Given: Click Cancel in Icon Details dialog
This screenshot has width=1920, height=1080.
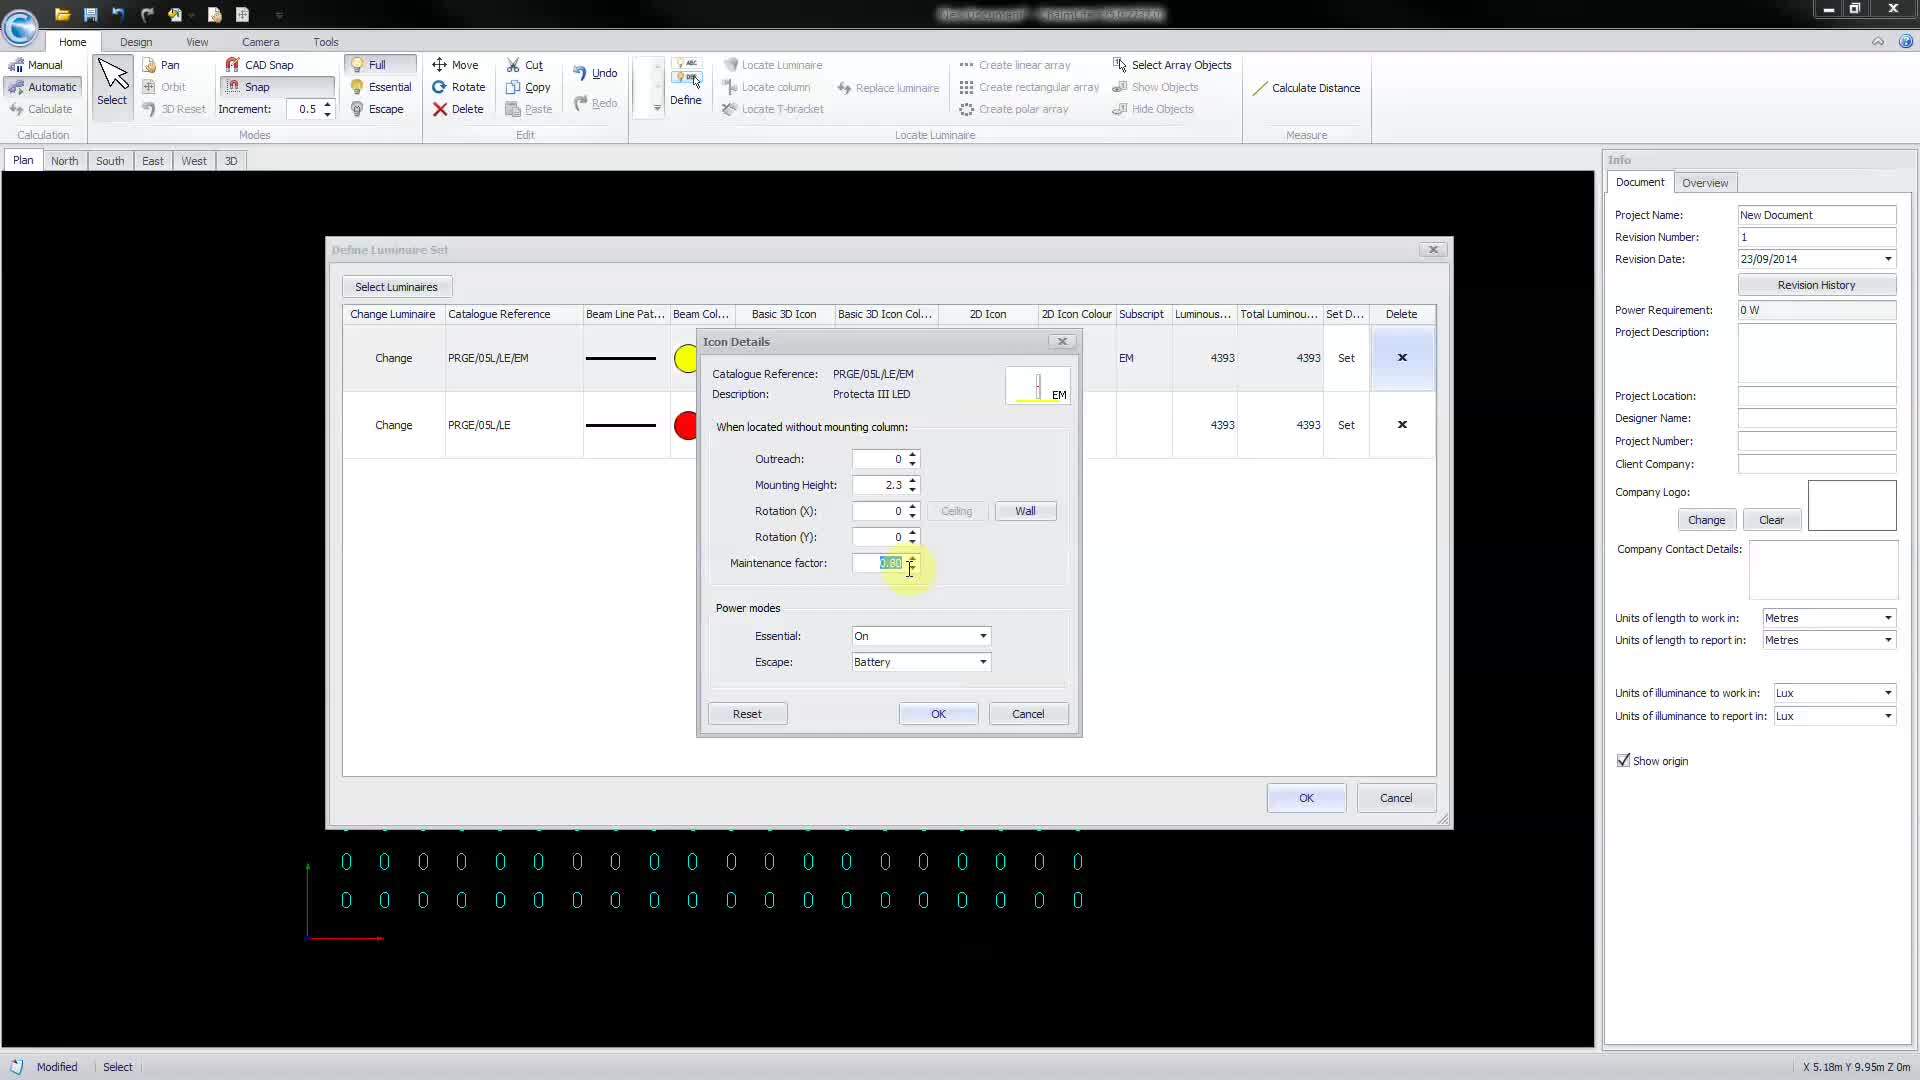Looking at the screenshot, I should click(1028, 714).
